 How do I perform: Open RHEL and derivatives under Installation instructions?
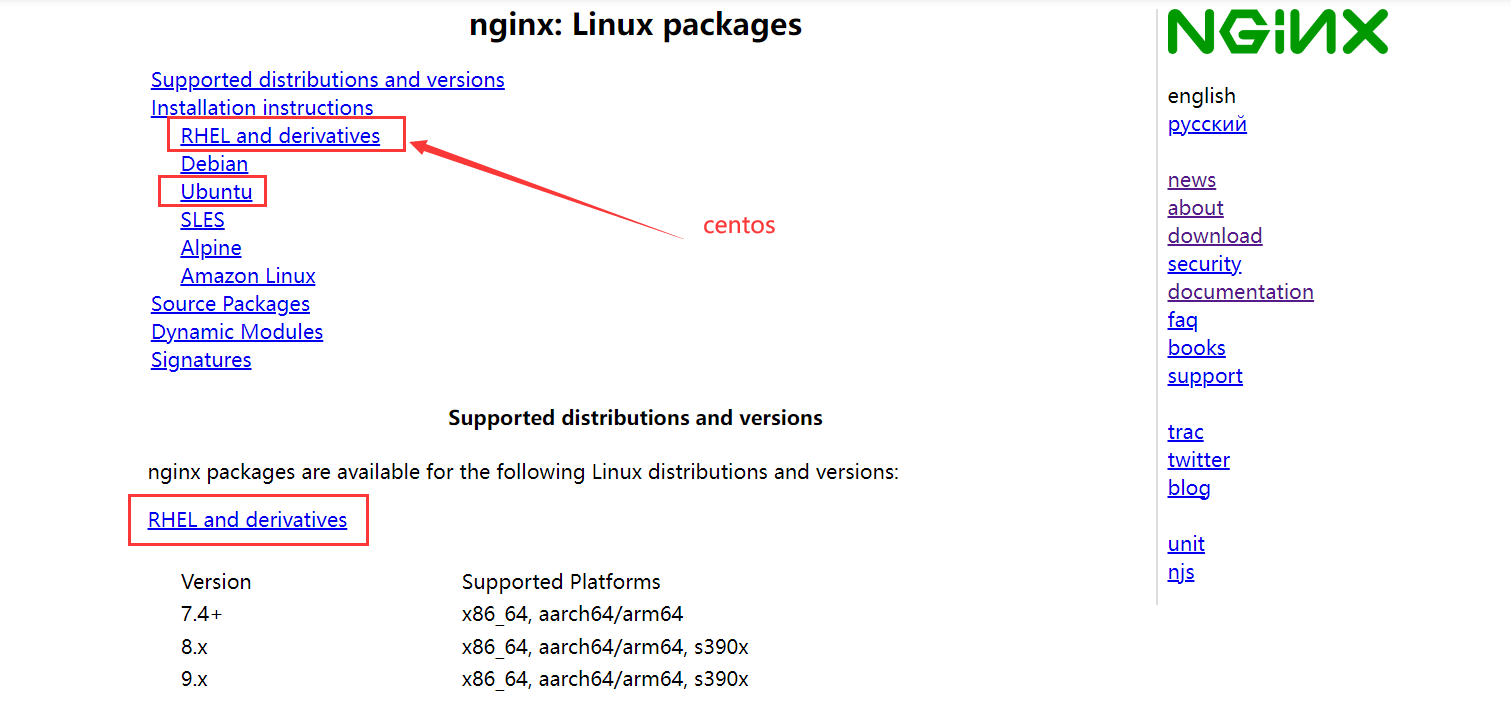point(280,136)
